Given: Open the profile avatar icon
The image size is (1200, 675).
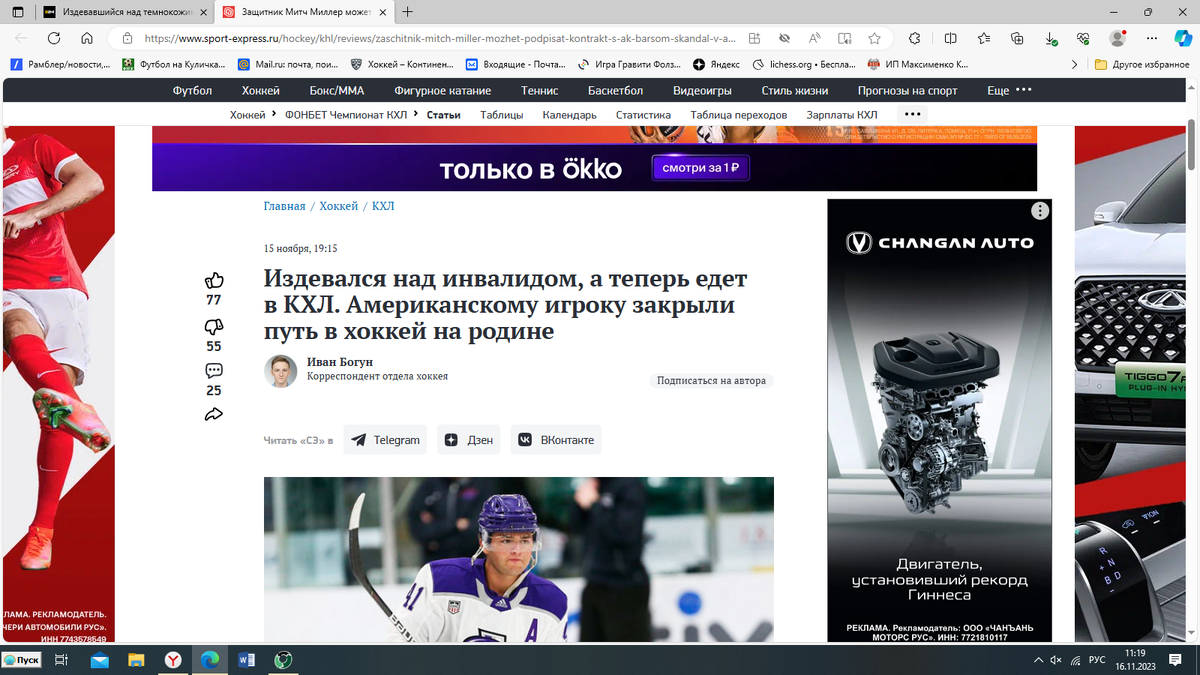Looking at the screenshot, I should coord(1118,38).
